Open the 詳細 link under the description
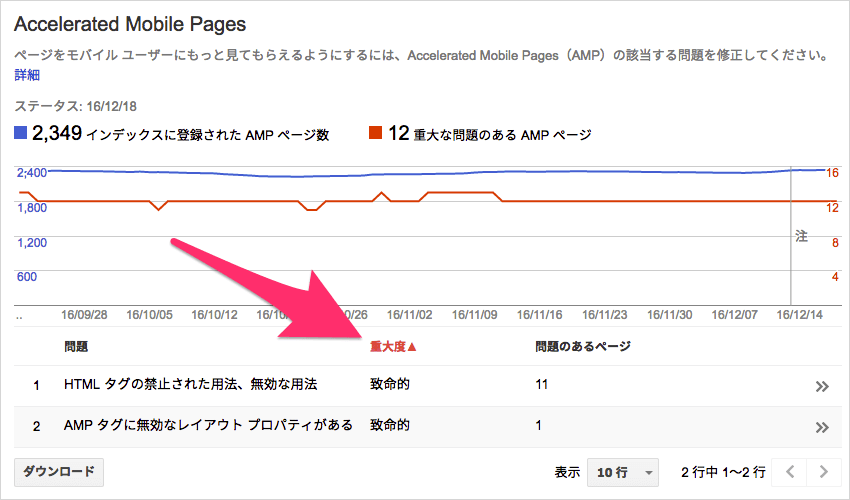This screenshot has height=500, width=850. pyautogui.click(x=27, y=75)
